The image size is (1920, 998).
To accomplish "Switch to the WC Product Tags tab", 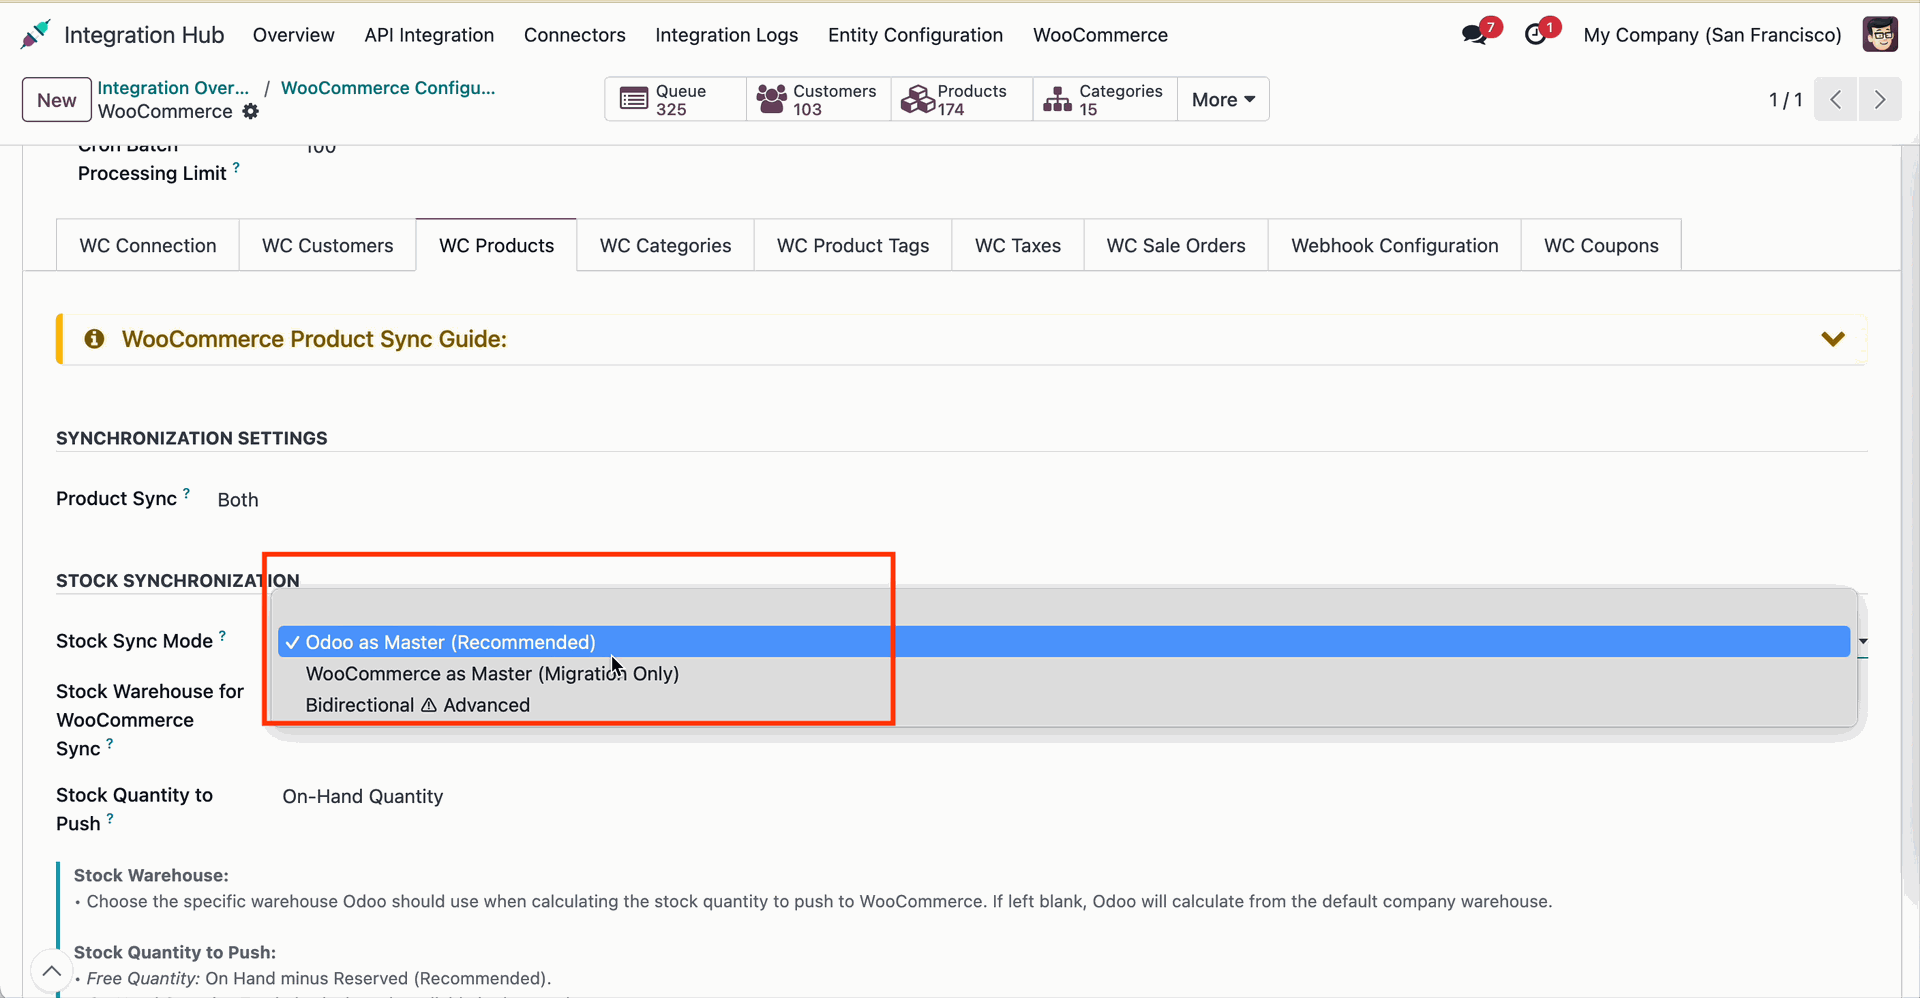I will 853,246.
